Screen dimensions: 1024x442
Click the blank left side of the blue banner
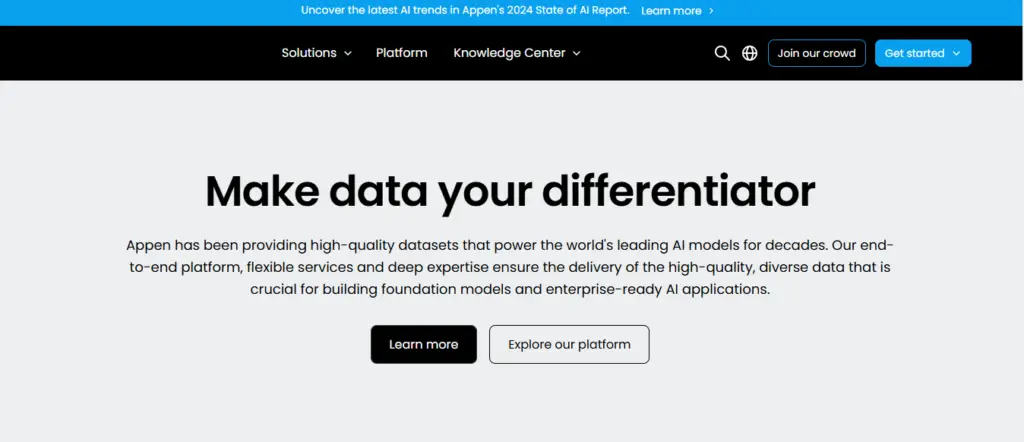(x=120, y=11)
